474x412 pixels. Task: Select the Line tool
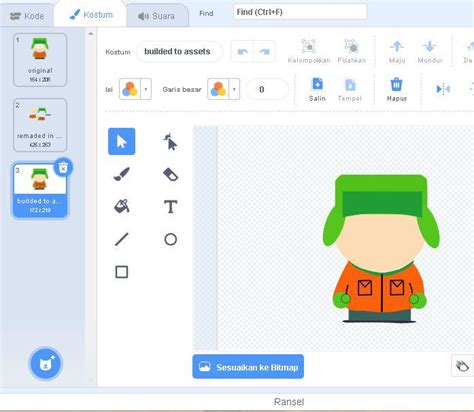[x=122, y=239]
